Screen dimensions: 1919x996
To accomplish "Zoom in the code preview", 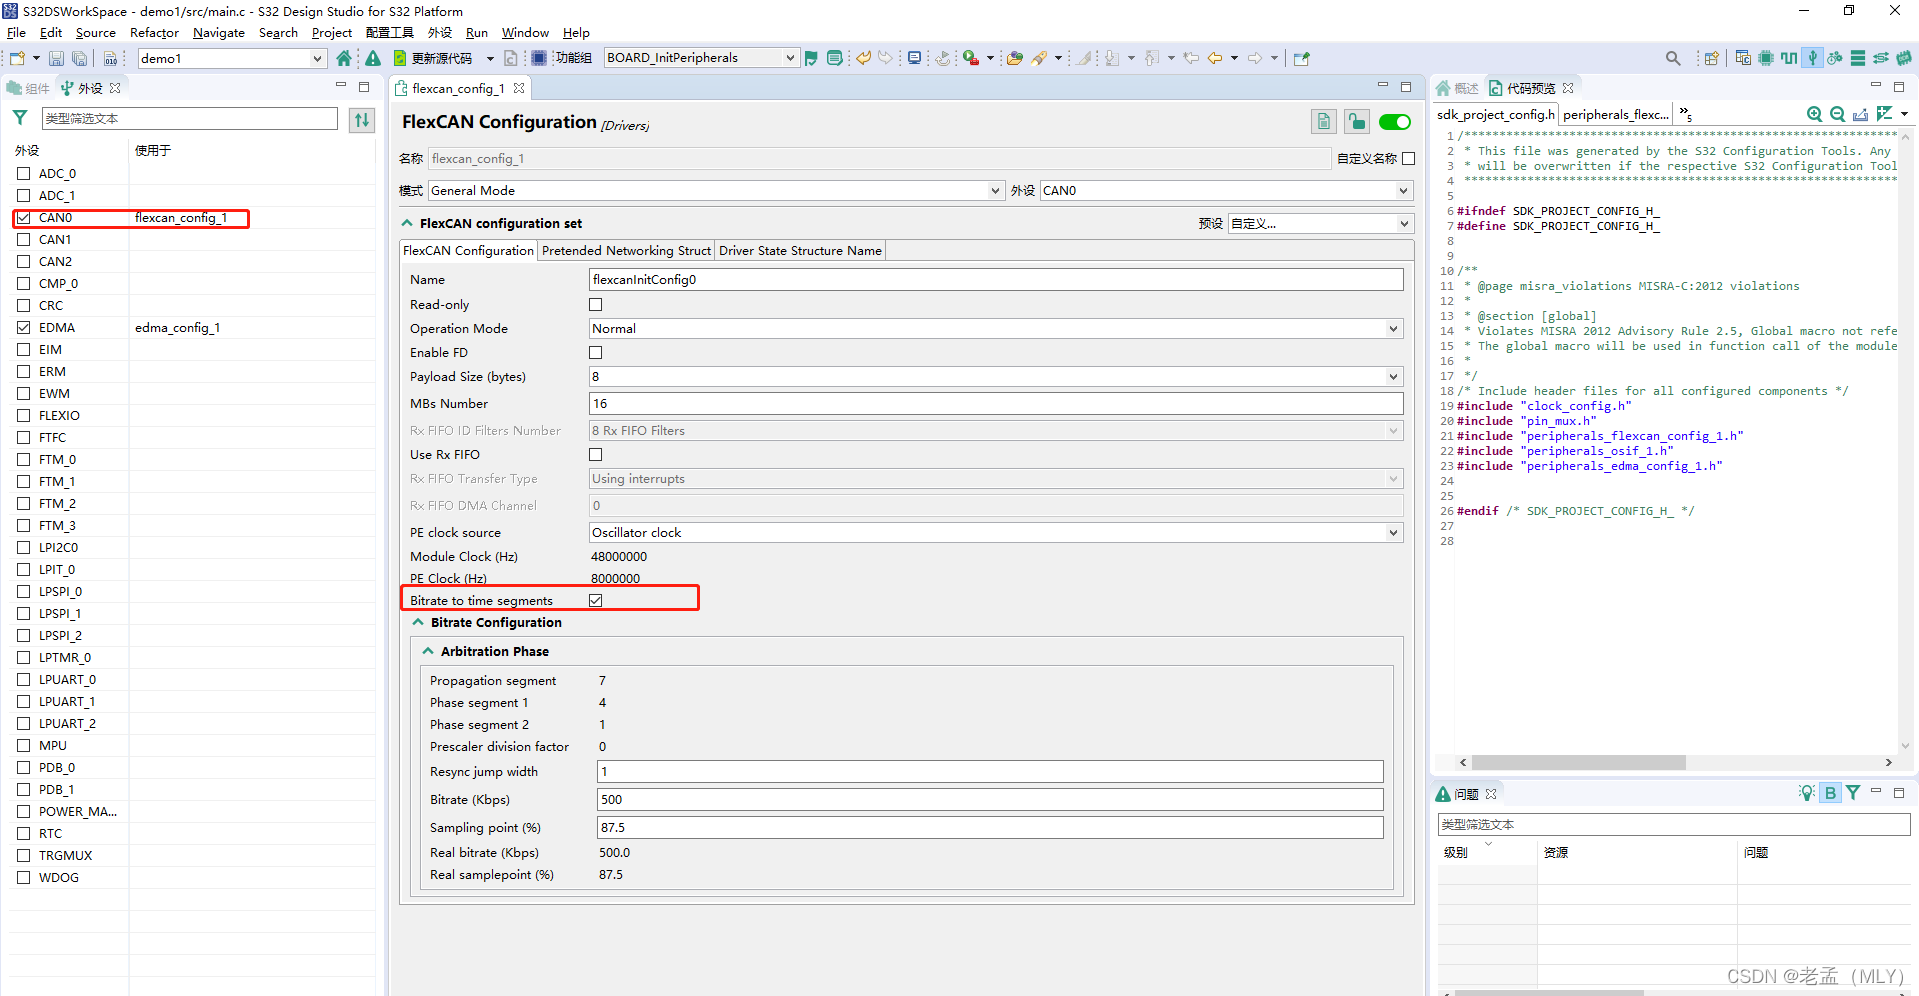I will [1814, 114].
